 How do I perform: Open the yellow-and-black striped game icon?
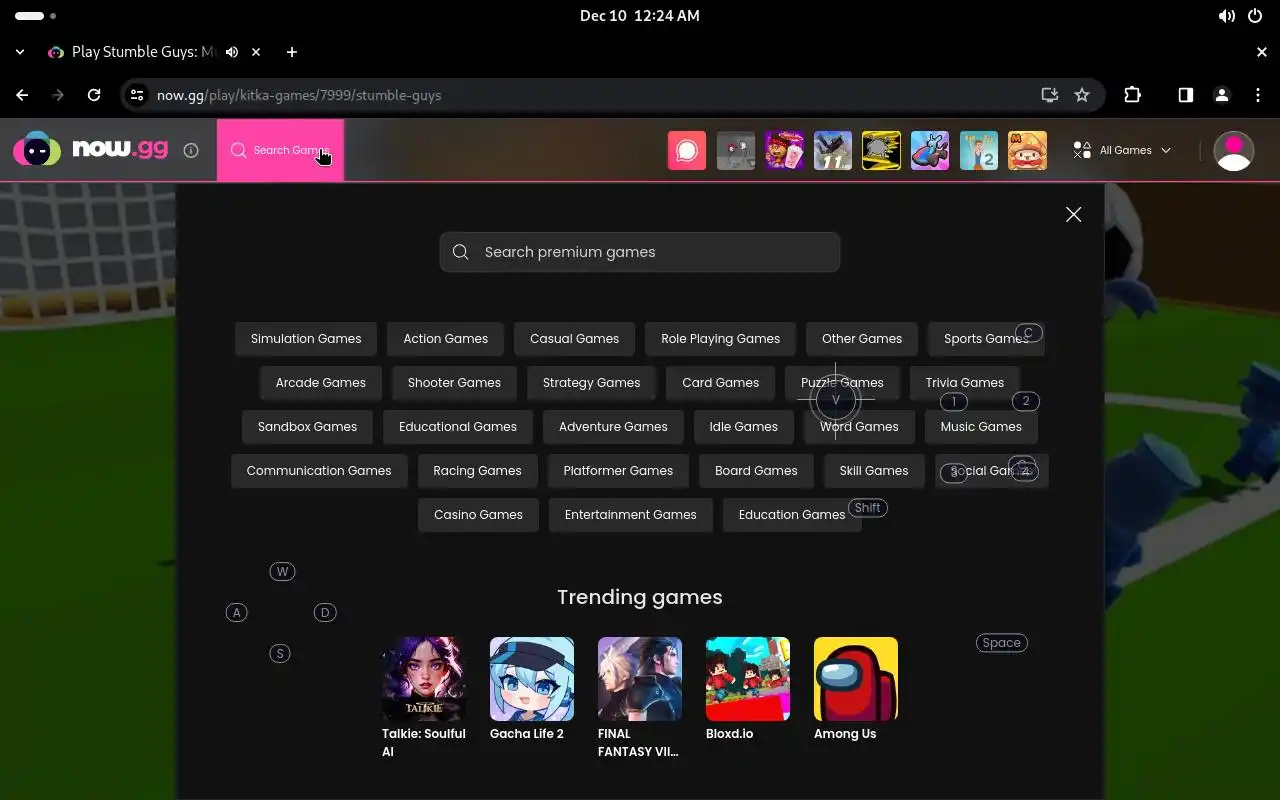881,150
